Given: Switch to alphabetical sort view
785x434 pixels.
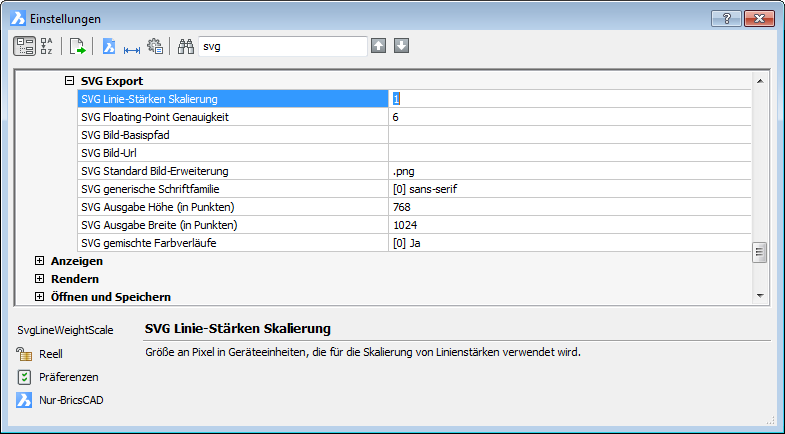Looking at the screenshot, I should point(48,46).
